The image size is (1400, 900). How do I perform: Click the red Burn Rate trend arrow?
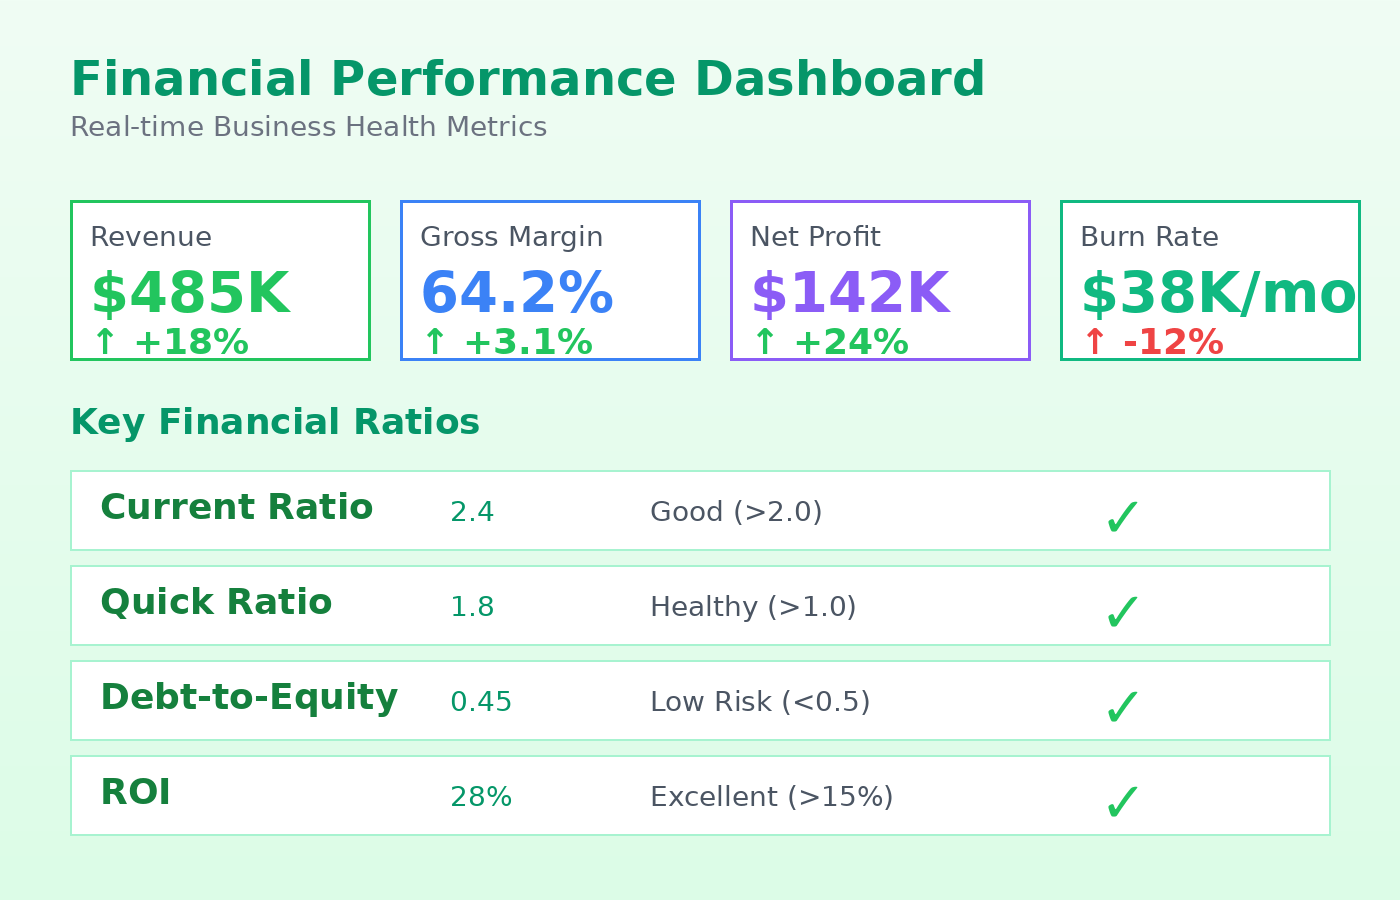coord(1094,343)
